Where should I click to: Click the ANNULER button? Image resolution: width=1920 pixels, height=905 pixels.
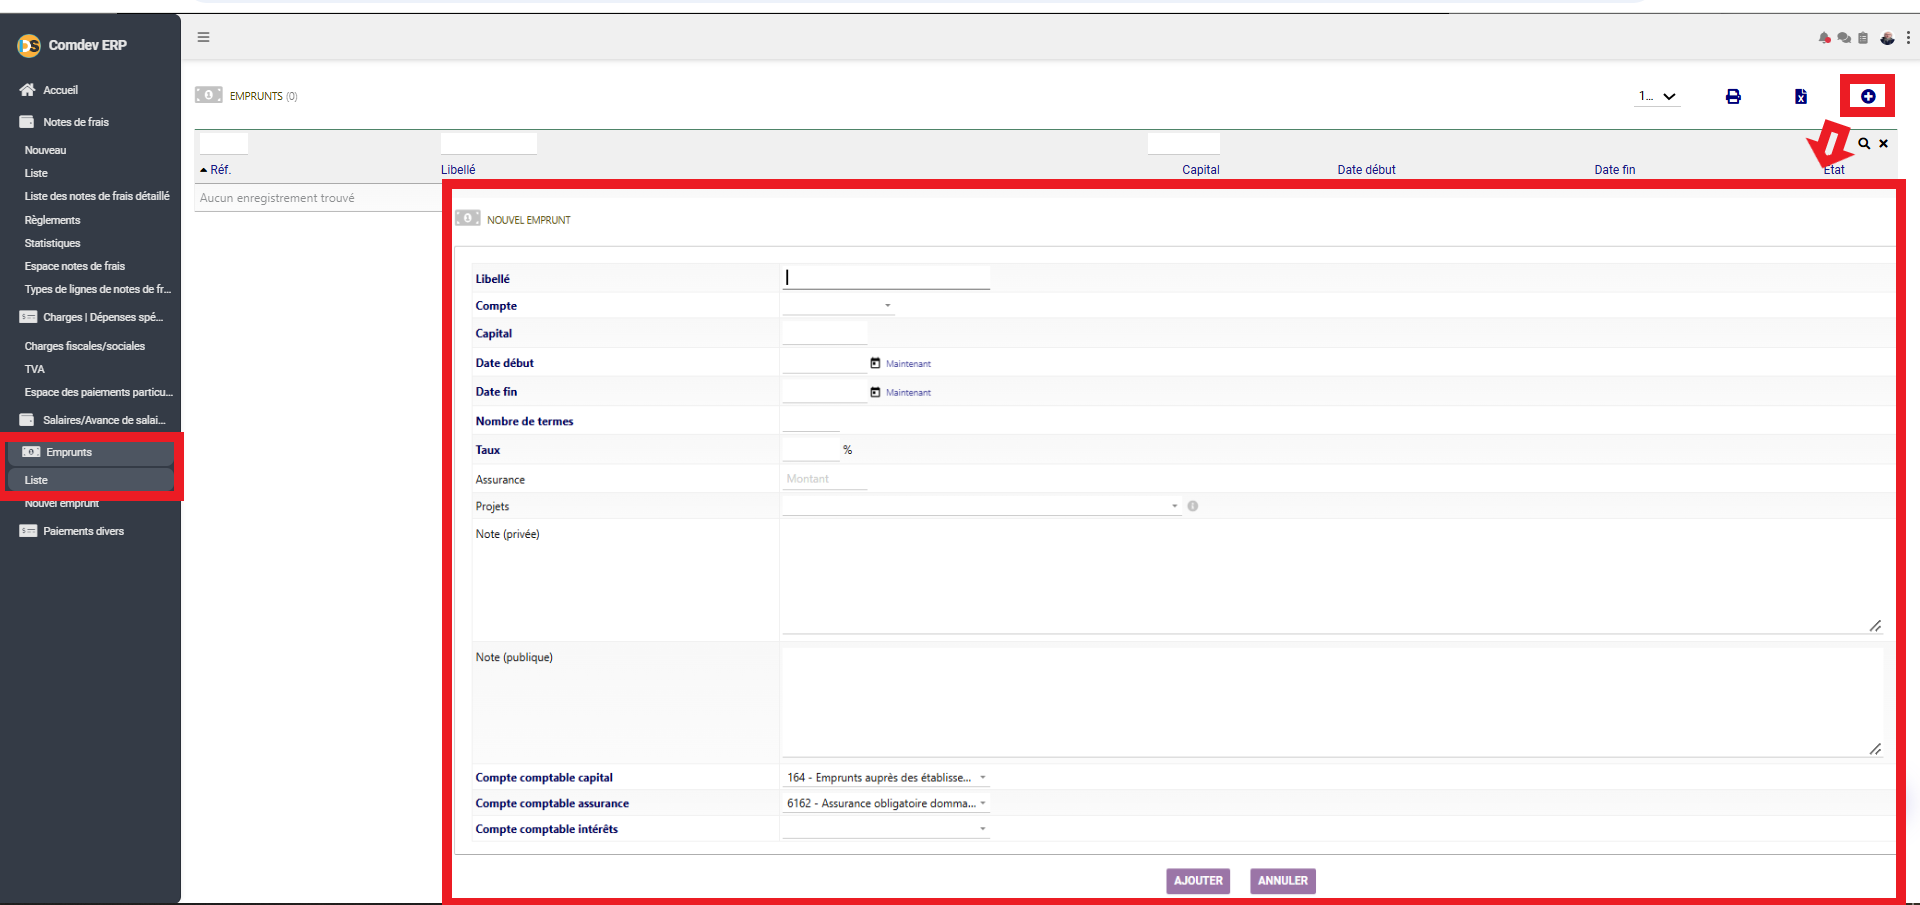click(x=1283, y=881)
